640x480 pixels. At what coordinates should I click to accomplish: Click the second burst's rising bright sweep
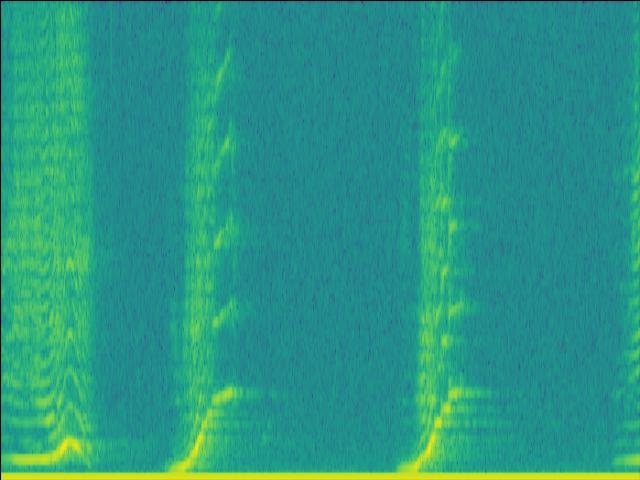[204, 425]
